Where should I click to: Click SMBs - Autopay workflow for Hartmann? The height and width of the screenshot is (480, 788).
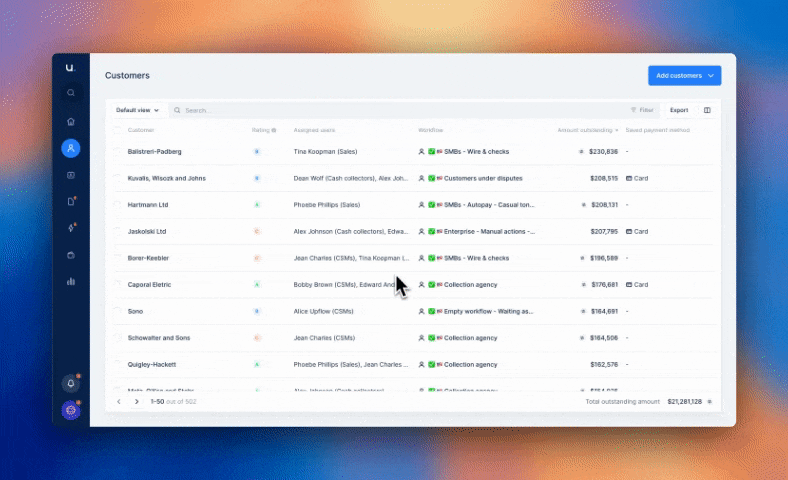click(489, 205)
